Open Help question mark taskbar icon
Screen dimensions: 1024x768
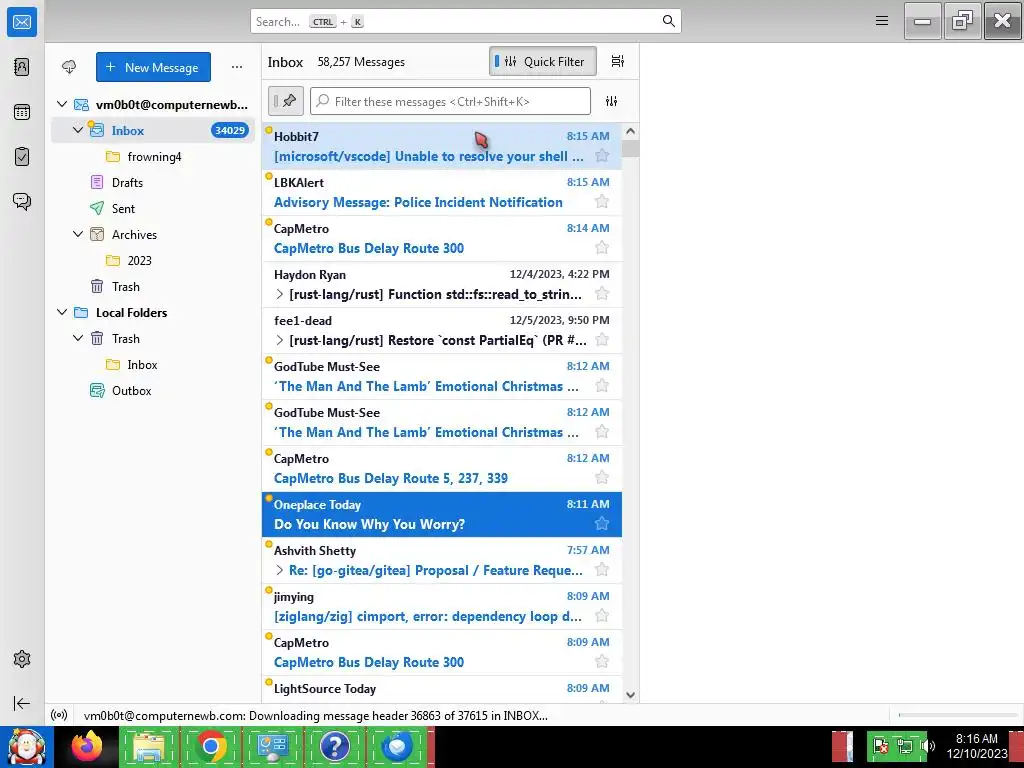tap(334, 746)
